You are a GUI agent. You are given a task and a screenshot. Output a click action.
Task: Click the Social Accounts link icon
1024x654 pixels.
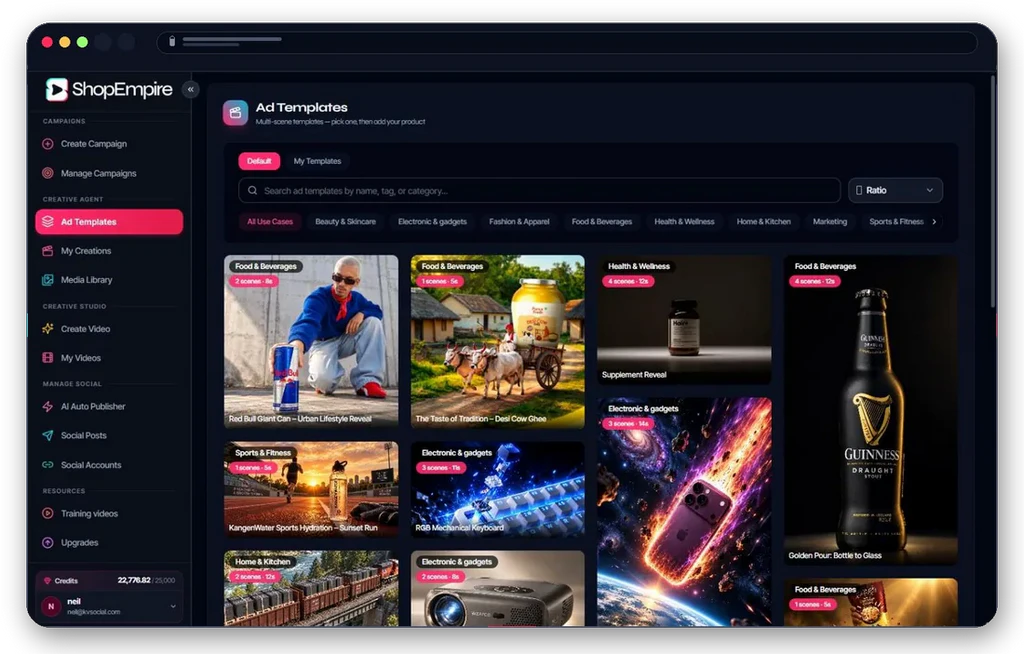tap(48, 465)
